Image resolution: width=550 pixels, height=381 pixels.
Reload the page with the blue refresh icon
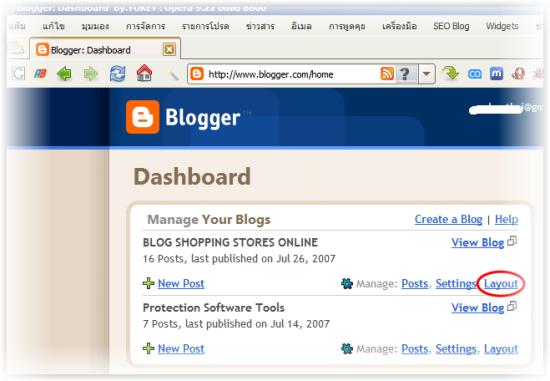pyautogui.click(x=118, y=74)
